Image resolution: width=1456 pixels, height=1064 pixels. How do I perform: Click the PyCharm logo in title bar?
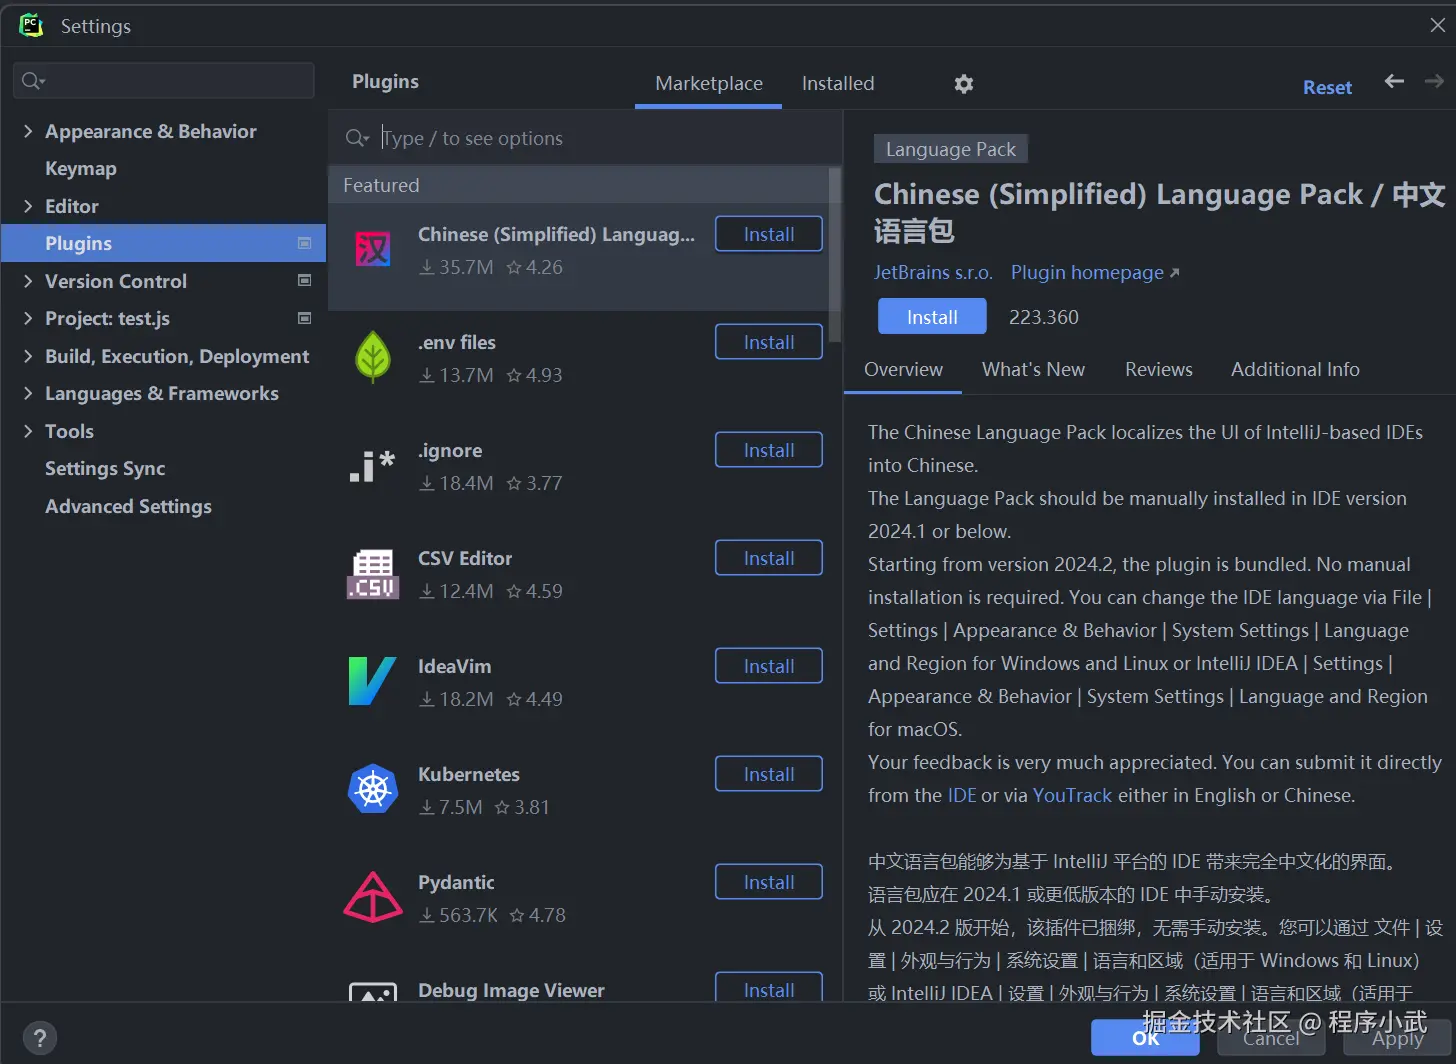(x=31, y=25)
